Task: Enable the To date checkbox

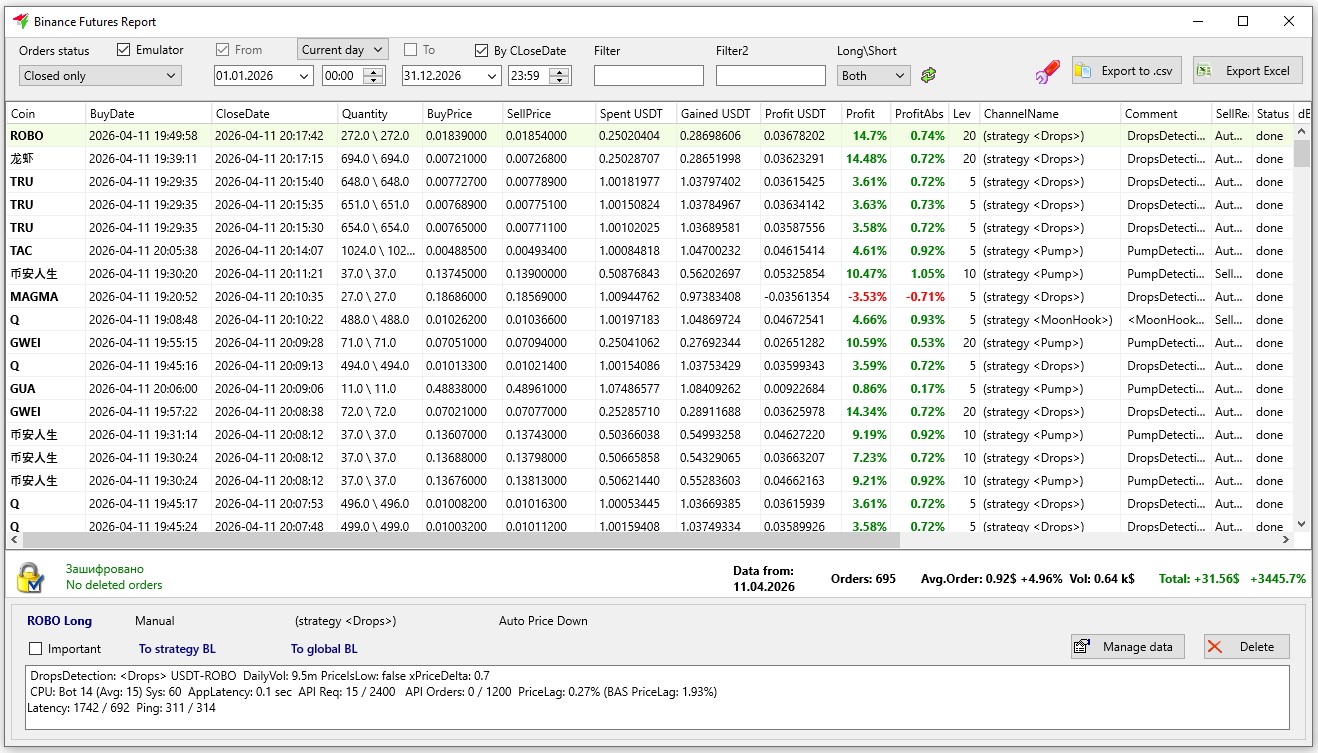Action: coord(410,50)
